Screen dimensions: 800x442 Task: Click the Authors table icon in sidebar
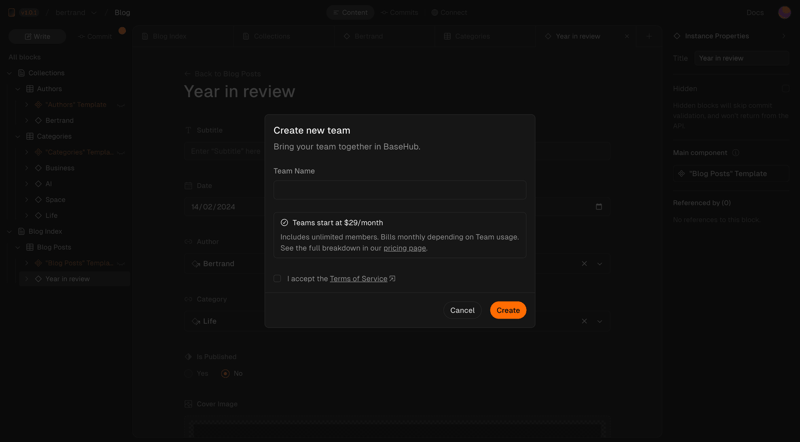point(30,89)
